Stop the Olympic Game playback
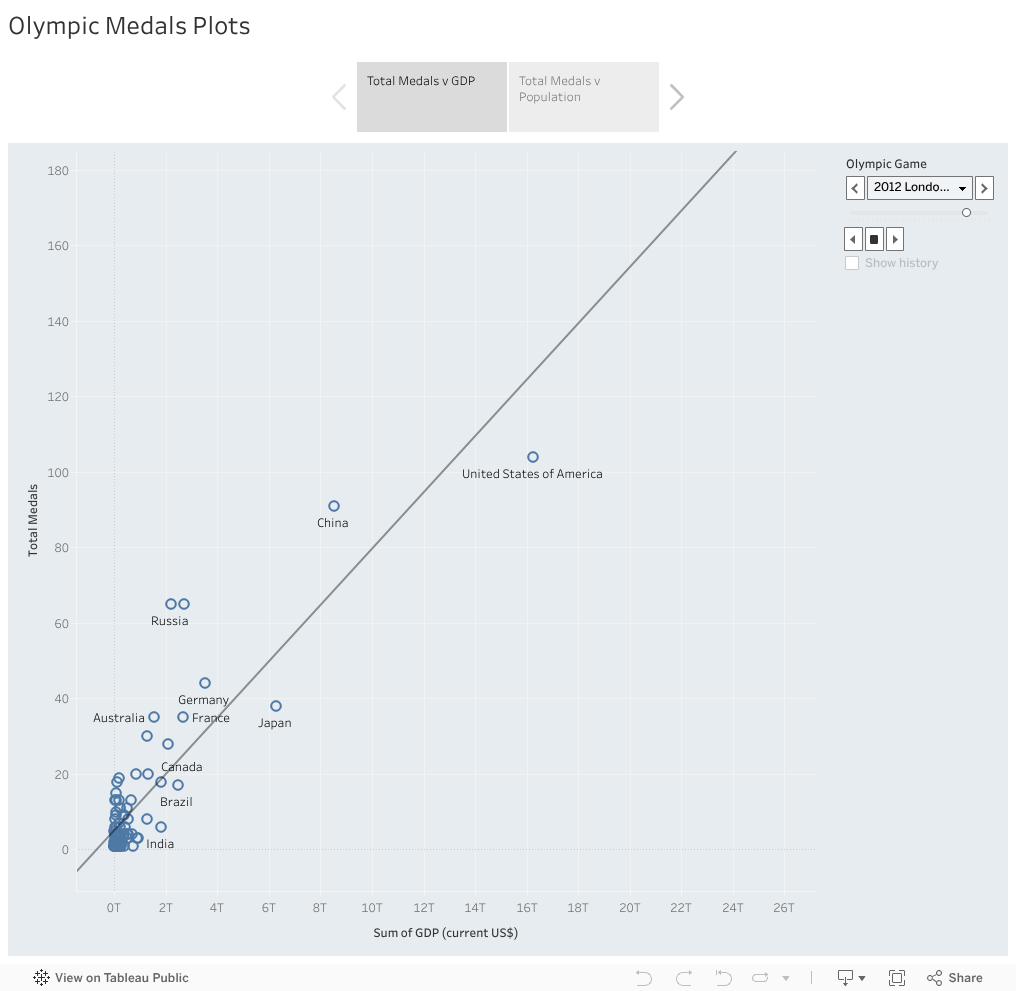 point(874,239)
